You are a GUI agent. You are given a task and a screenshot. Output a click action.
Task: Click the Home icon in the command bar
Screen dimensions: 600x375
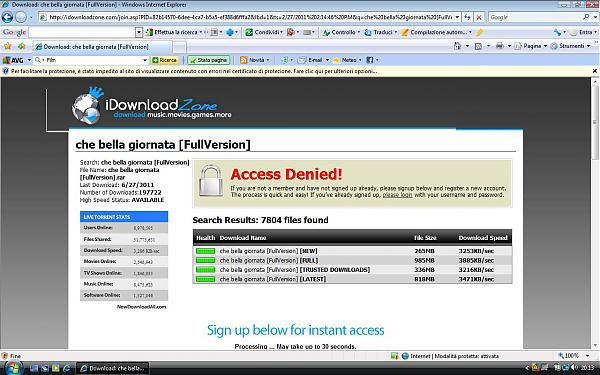[457, 46]
